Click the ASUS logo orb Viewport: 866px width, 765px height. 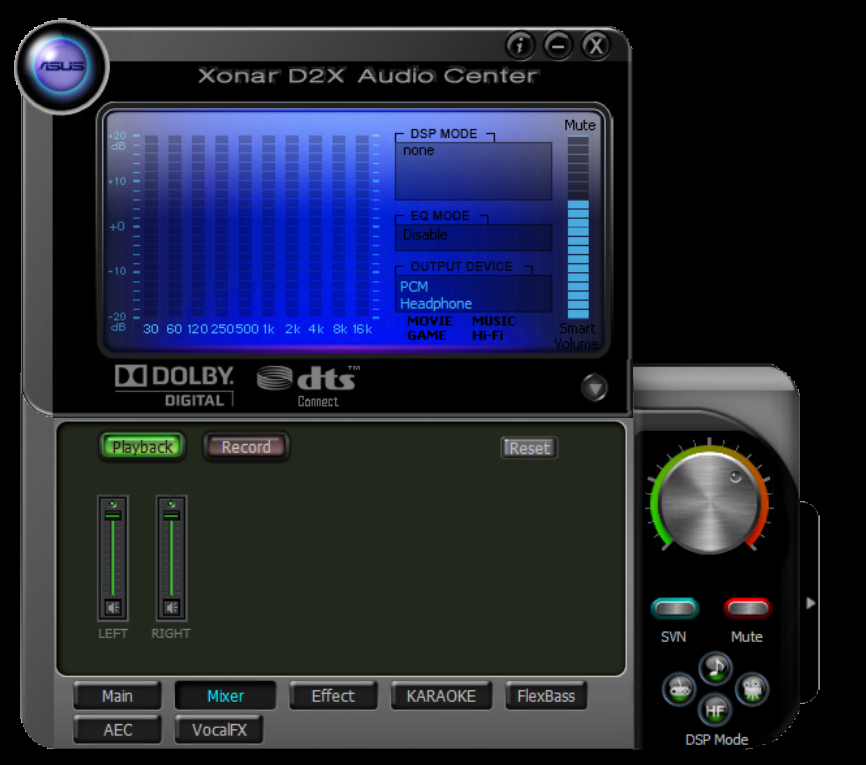(x=61, y=67)
